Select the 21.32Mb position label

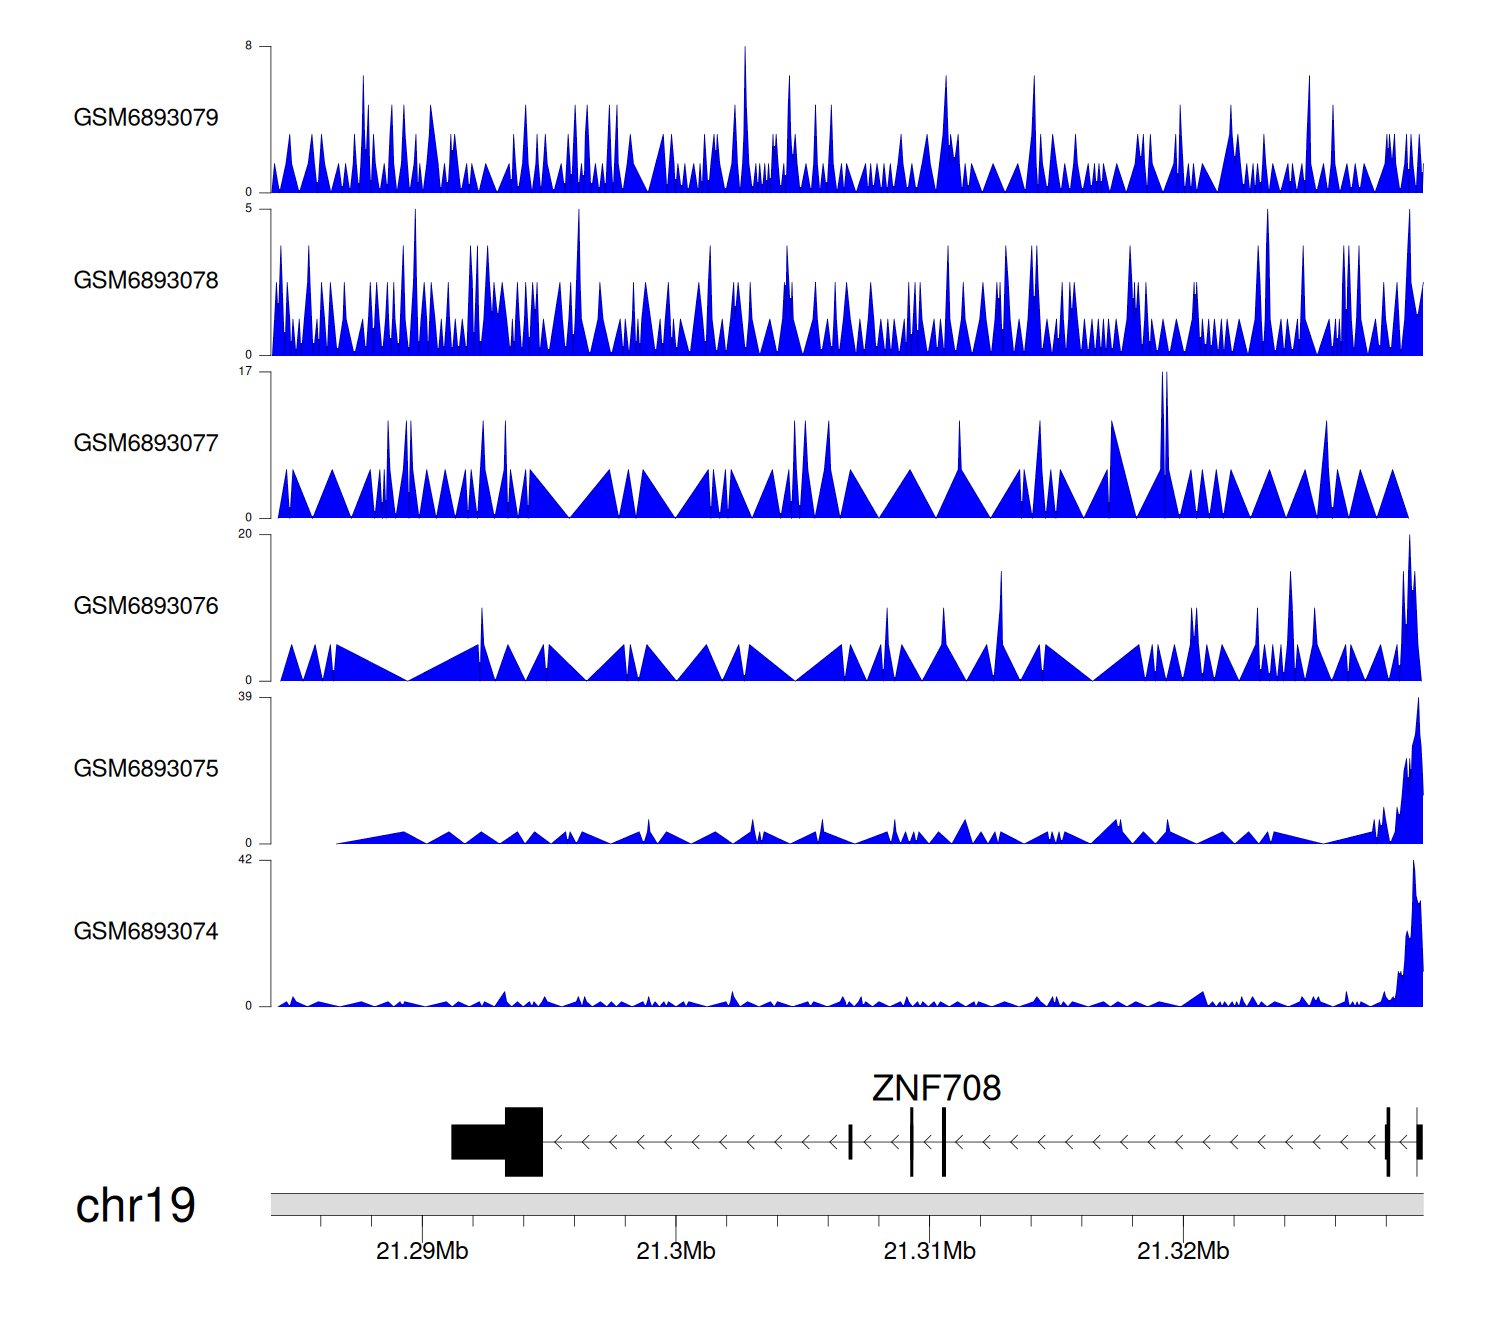coord(1183,1251)
